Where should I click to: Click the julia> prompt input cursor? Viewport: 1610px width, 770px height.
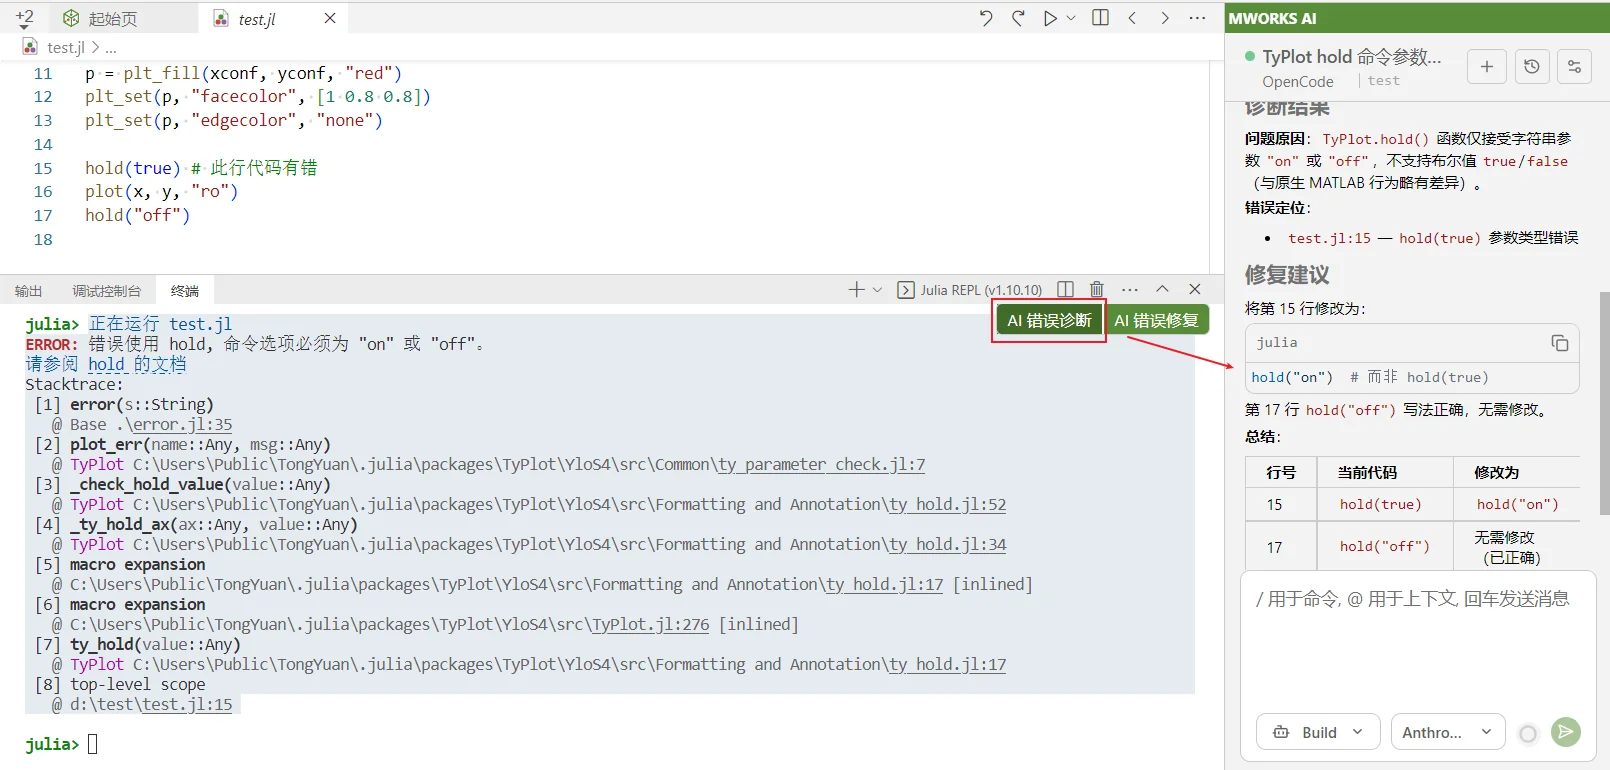[x=92, y=744]
